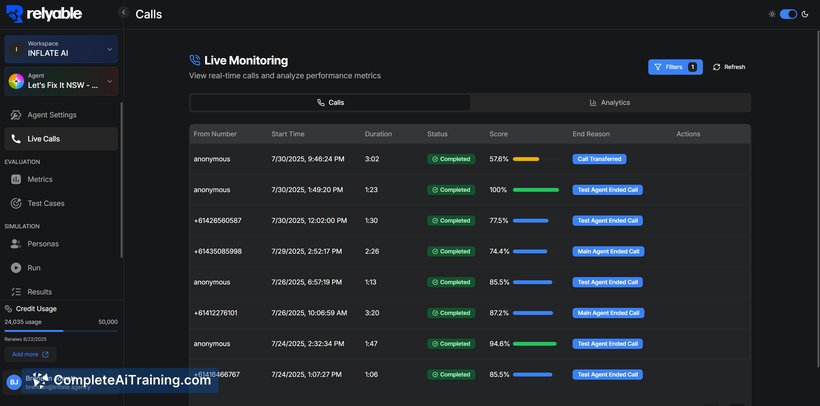820x406 pixels.
Task: Select the call from +61435085998
Action: point(470,252)
